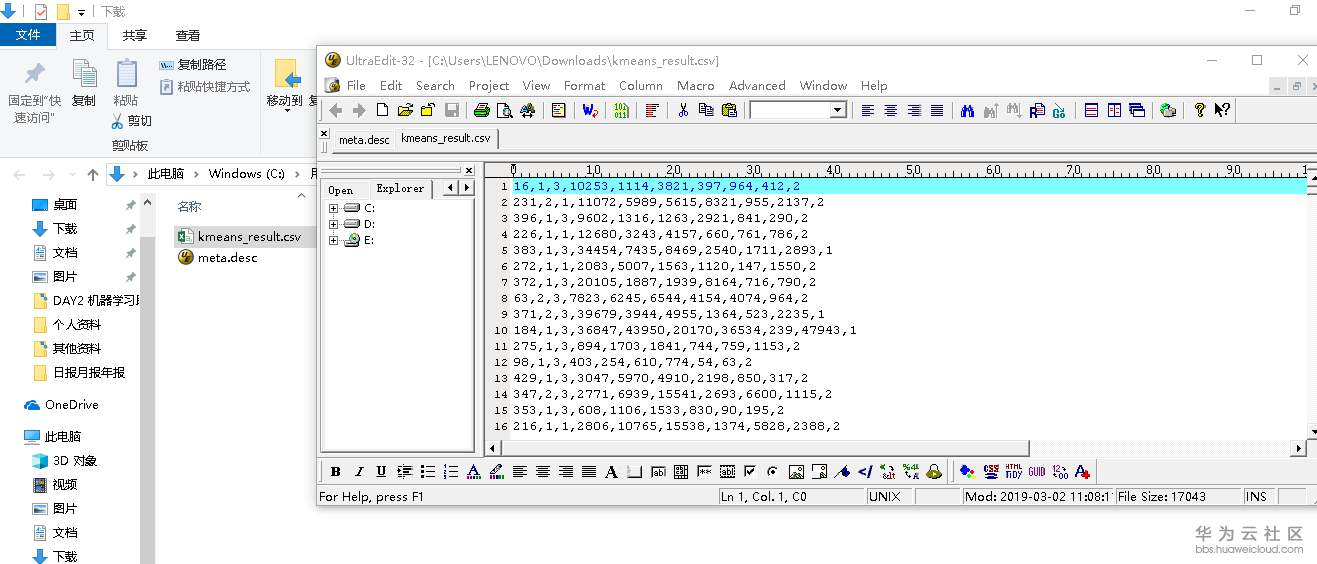Open the File menu in UltraEdit

tap(356, 86)
